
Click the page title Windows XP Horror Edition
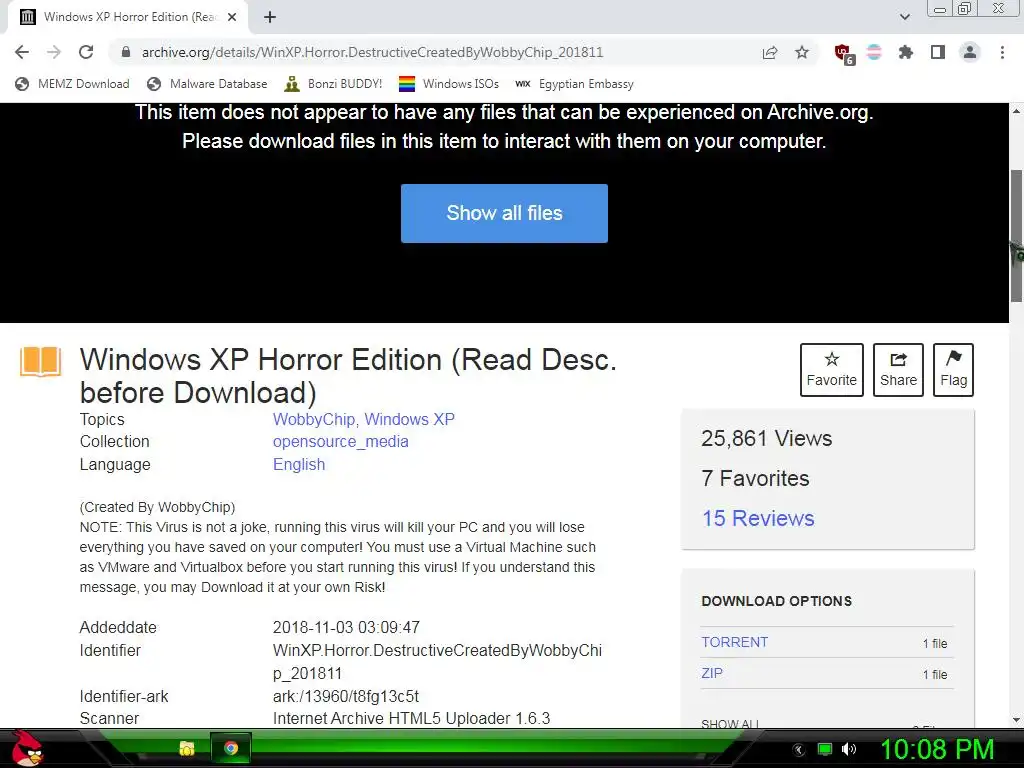[x=348, y=376]
